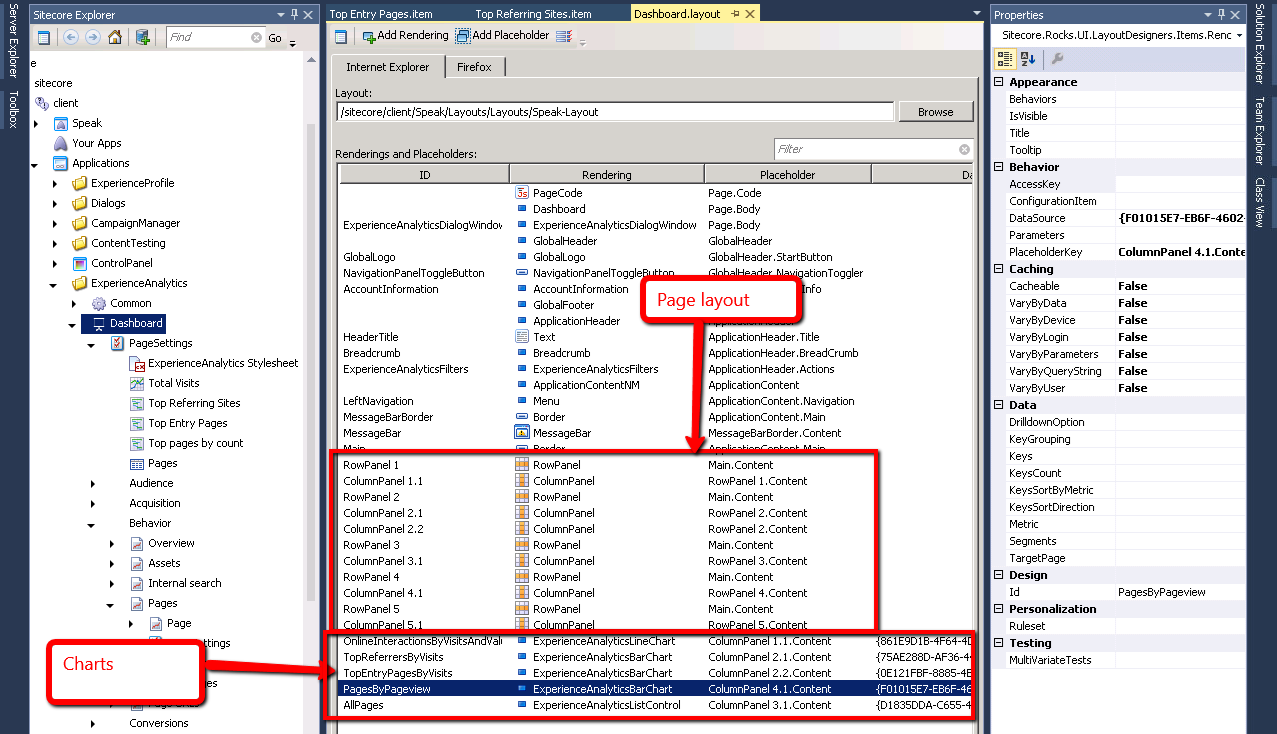Select the Firefox device tab
This screenshot has width=1277, height=734.
point(475,67)
